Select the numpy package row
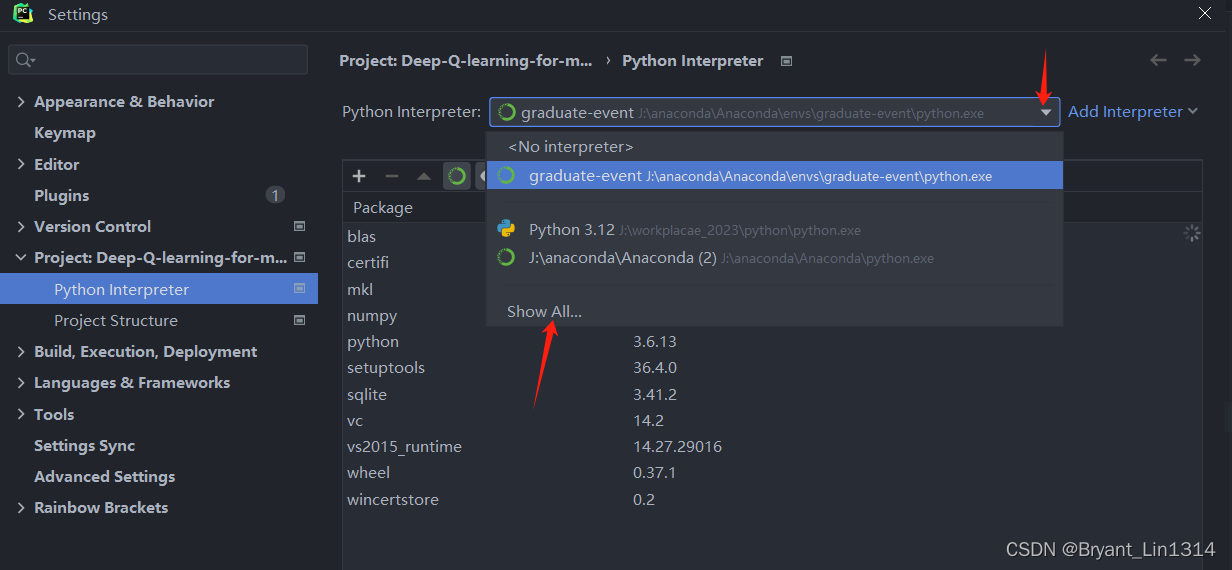 click(372, 316)
